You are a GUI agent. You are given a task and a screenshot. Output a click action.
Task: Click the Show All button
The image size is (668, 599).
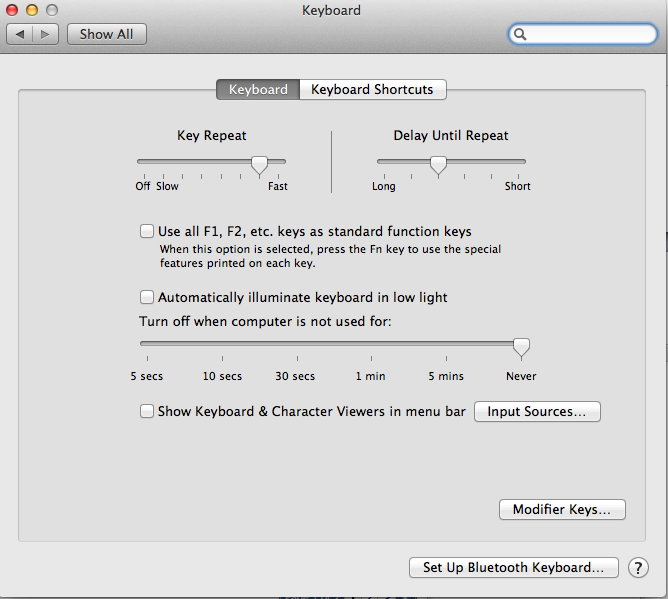(x=107, y=34)
